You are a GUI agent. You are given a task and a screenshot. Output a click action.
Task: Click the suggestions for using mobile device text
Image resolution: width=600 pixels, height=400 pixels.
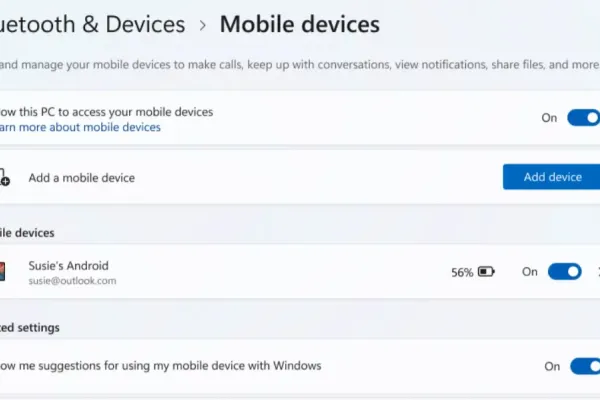click(x=160, y=366)
